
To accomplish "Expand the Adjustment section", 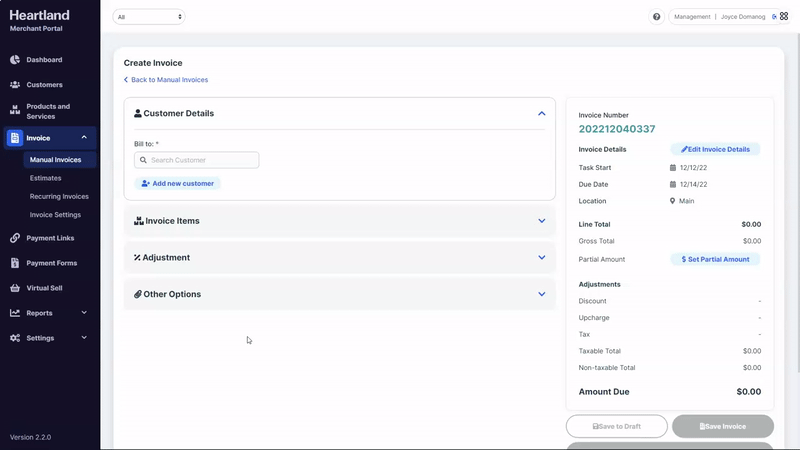I will click(541, 258).
